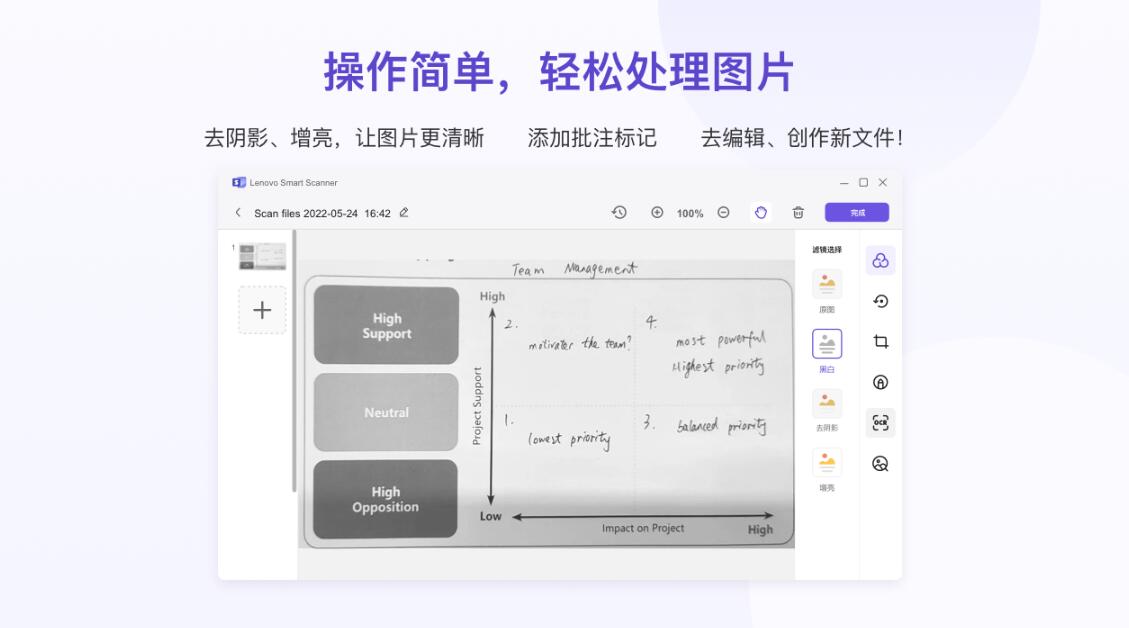Delete the scan with trash icon
The width and height of the screenshot is (1129, 628).
[x=798, y=212]
